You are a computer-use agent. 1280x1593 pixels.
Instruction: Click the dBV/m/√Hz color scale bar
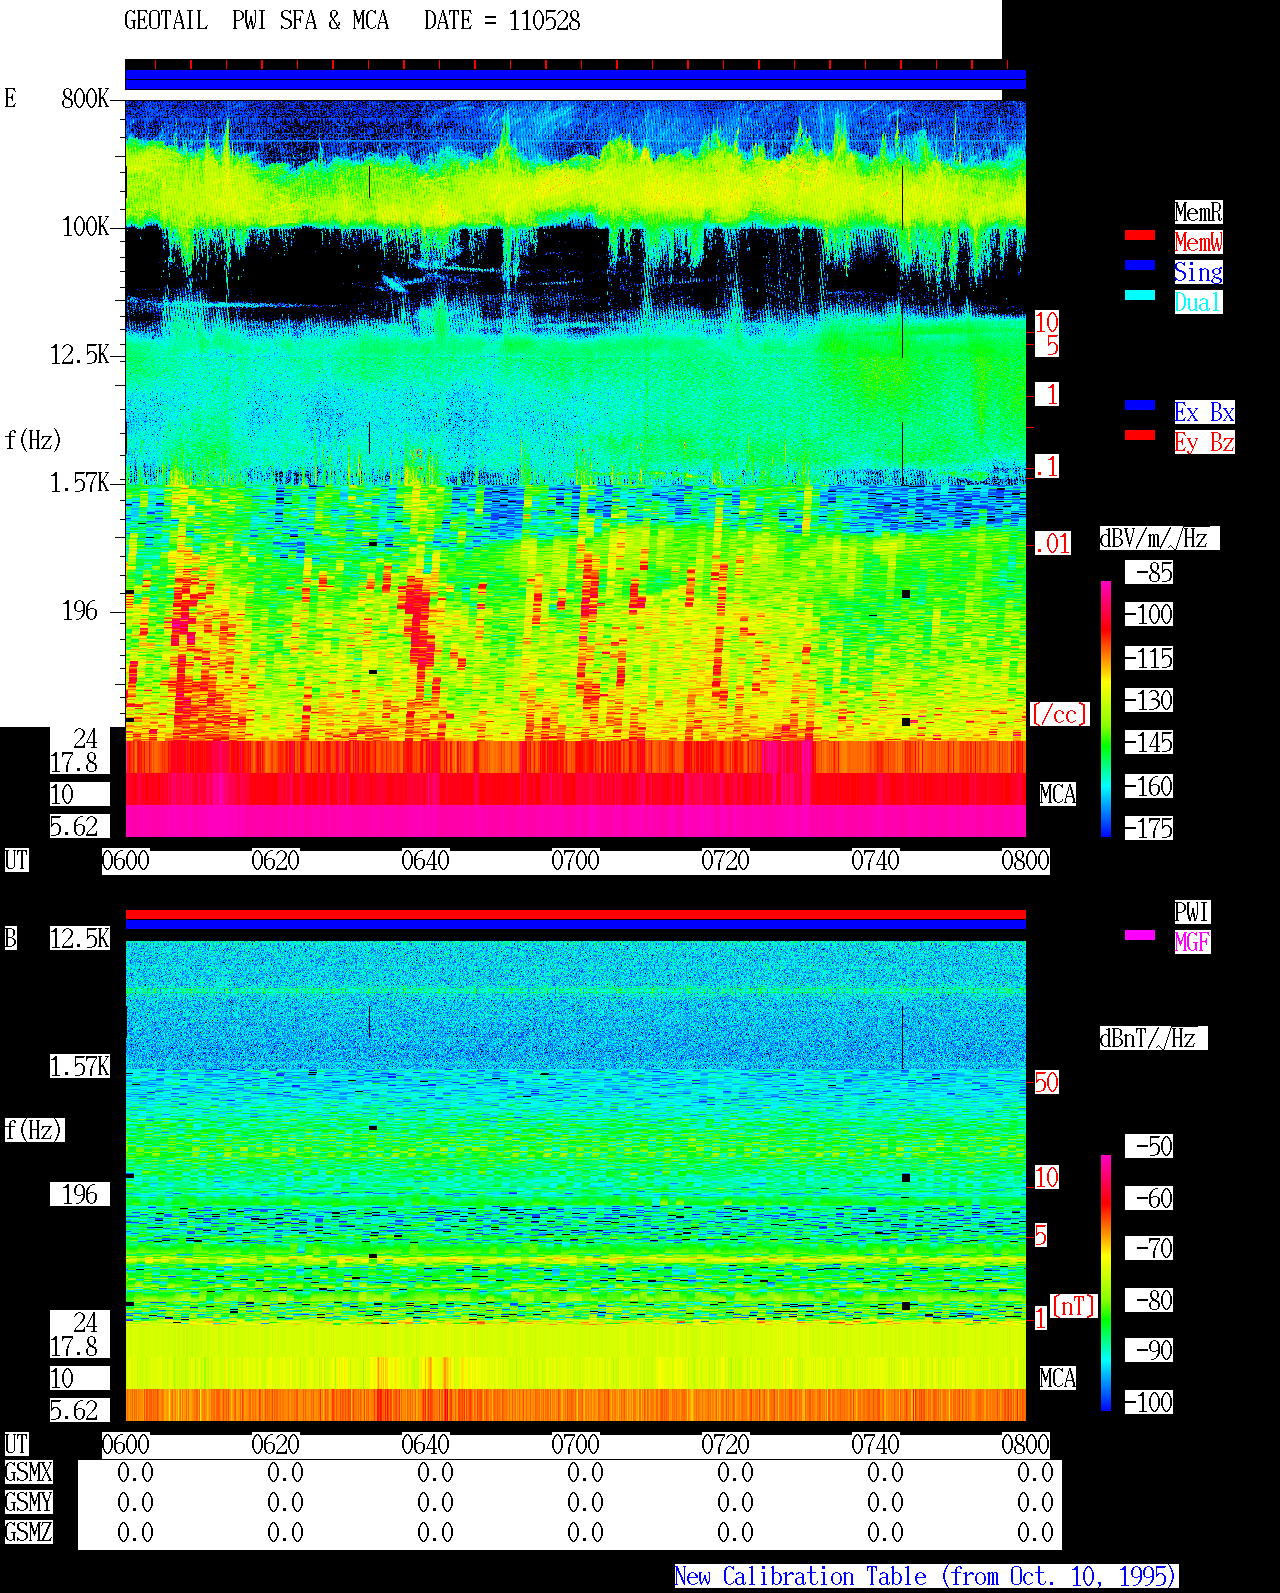[x=1106, y=709]
